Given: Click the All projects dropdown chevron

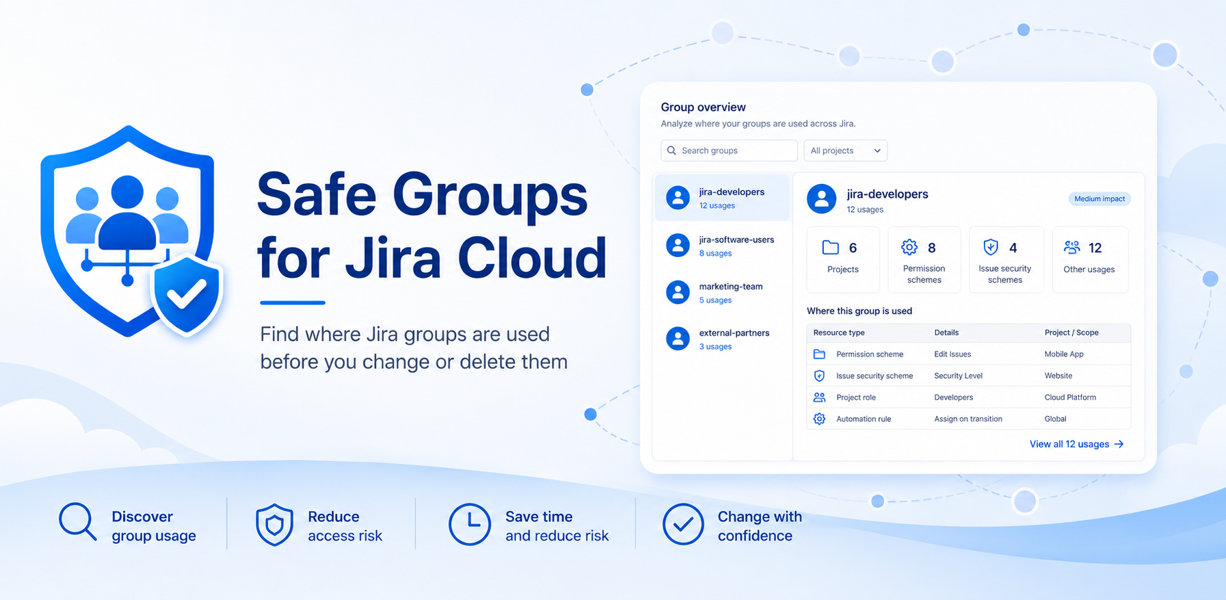Looking at the screenshot, I should (877, 151).
